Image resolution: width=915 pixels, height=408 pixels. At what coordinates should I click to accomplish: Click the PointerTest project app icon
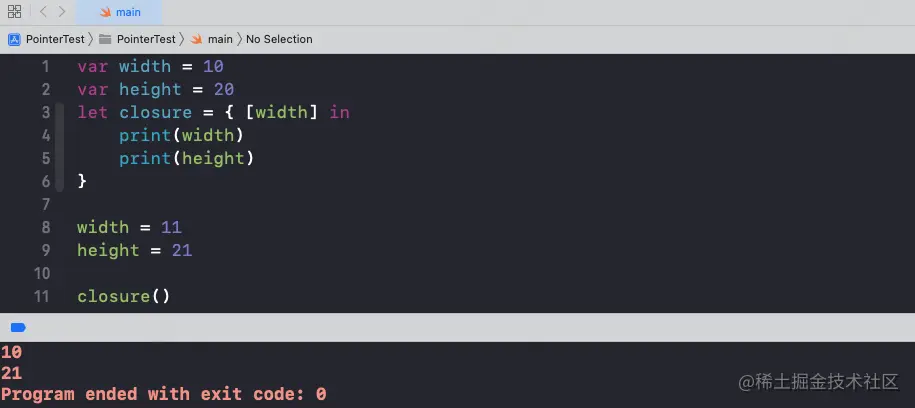tap(14, 39)
